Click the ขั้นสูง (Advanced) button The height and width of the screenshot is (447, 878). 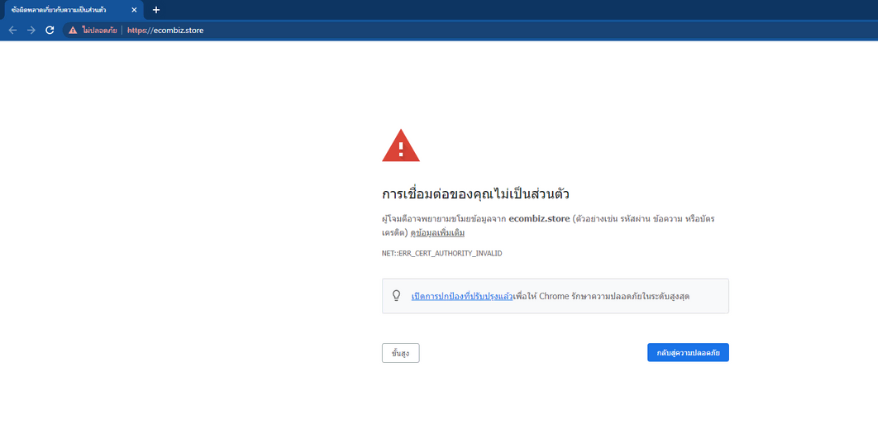(400, 353)
